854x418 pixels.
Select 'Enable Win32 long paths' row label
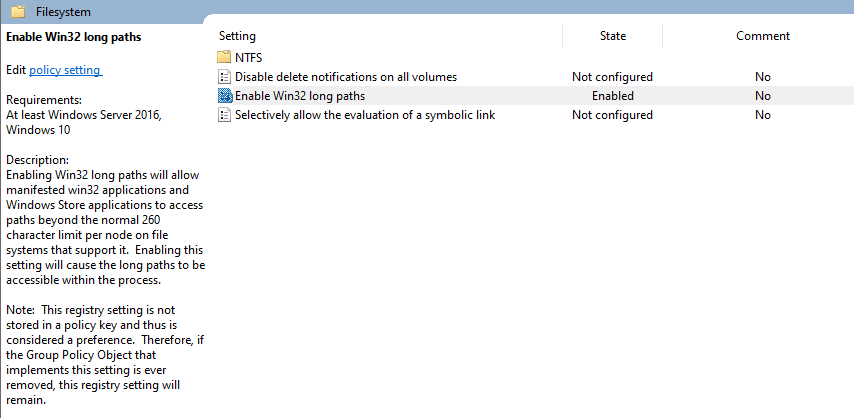pos(300,96)
